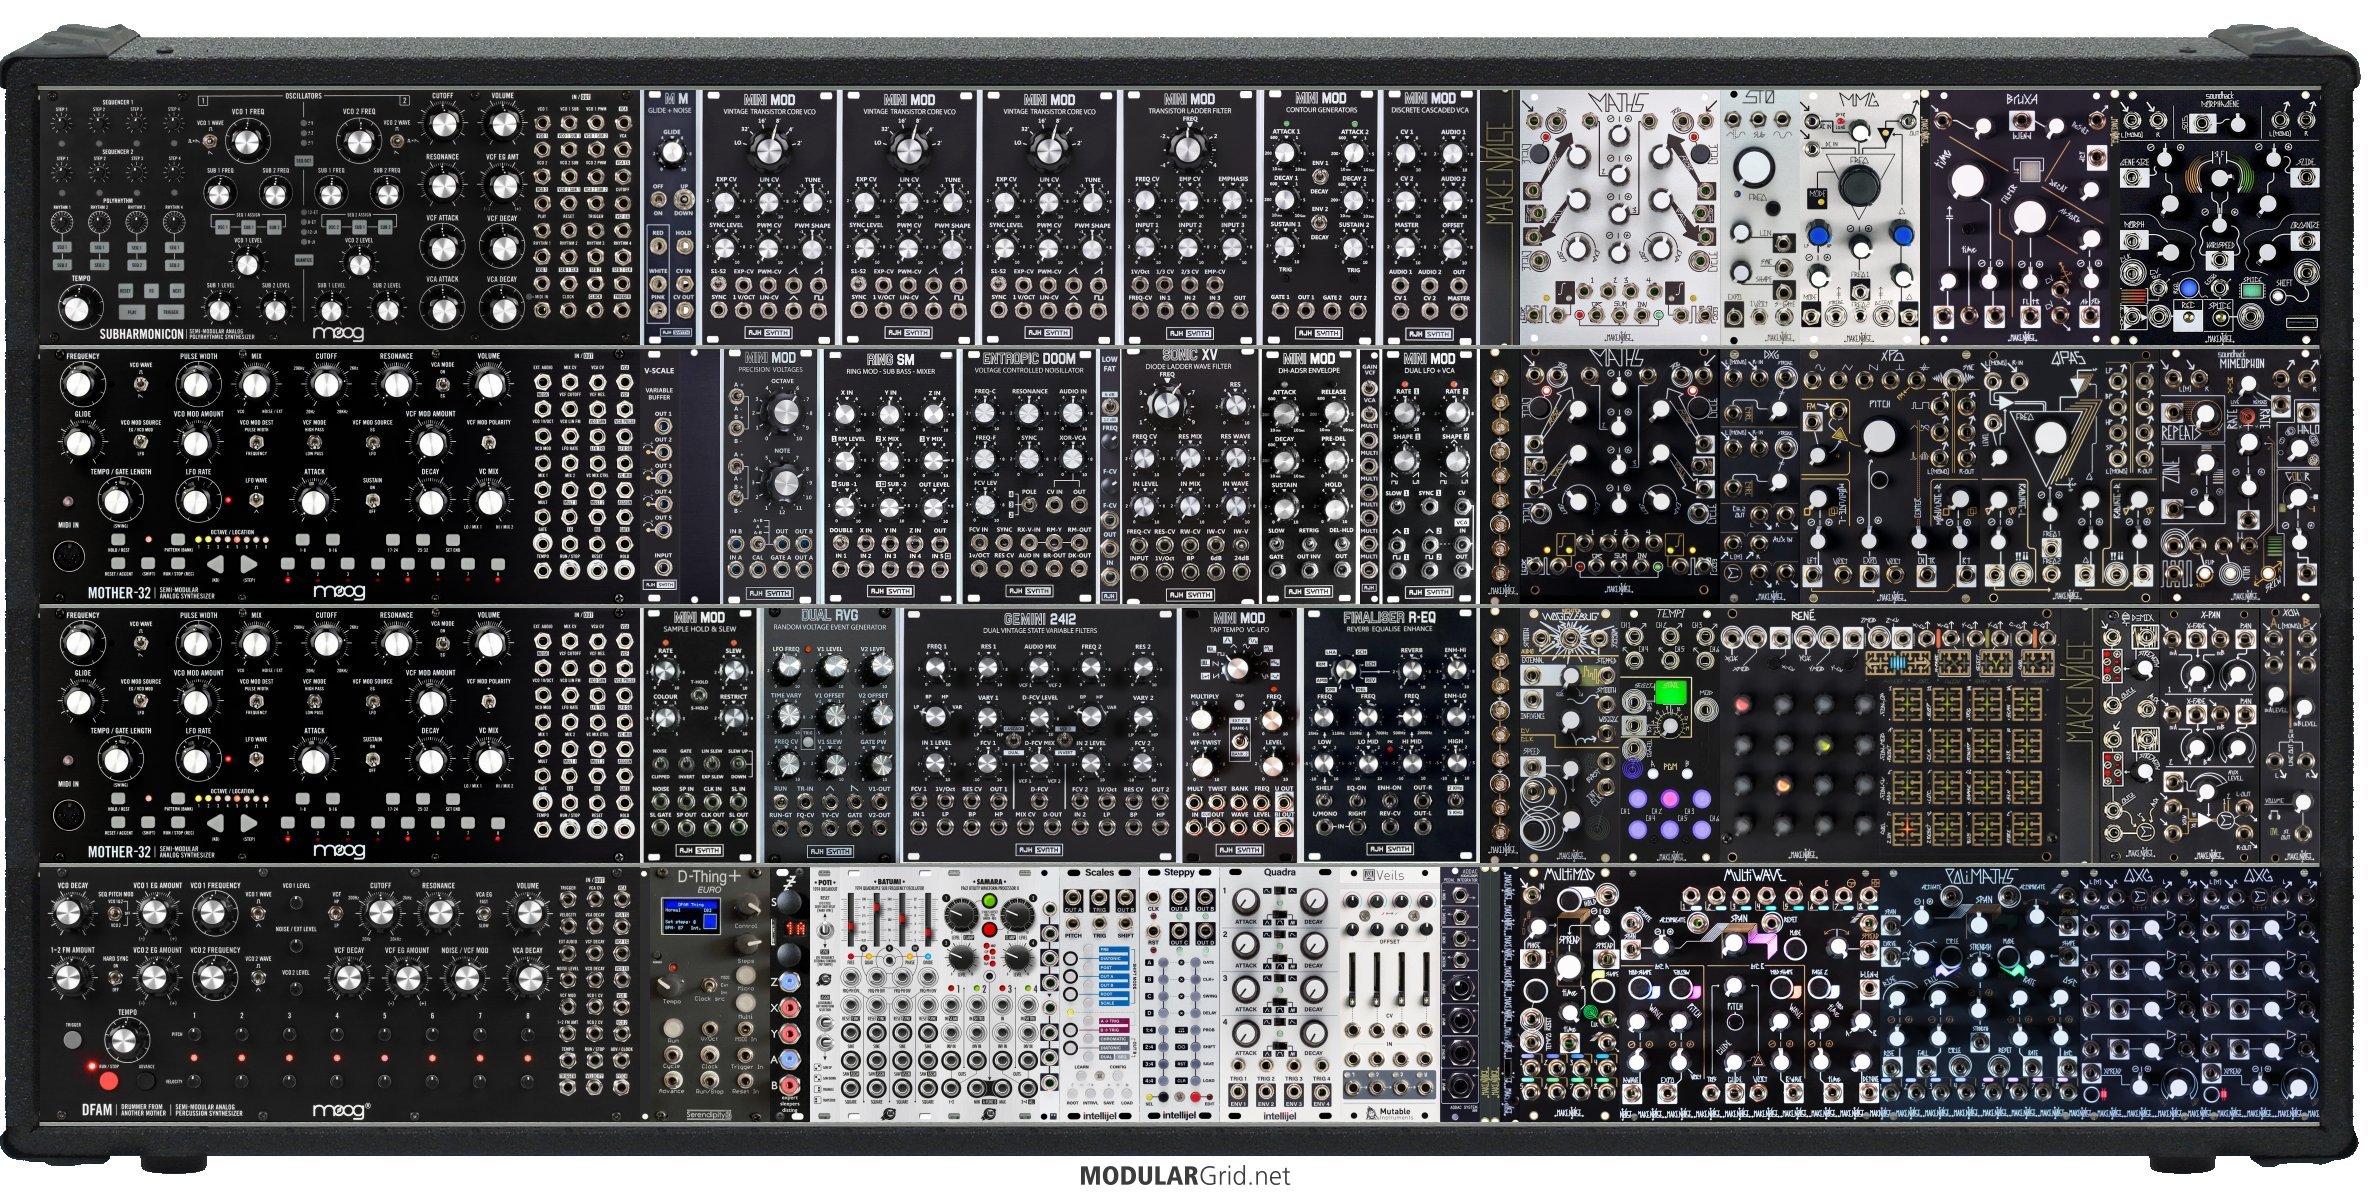This screenshot has height=1197, width=2371.
Task: Click the TRIGGER button on the Subharmonicon
Action: [171, 313]
